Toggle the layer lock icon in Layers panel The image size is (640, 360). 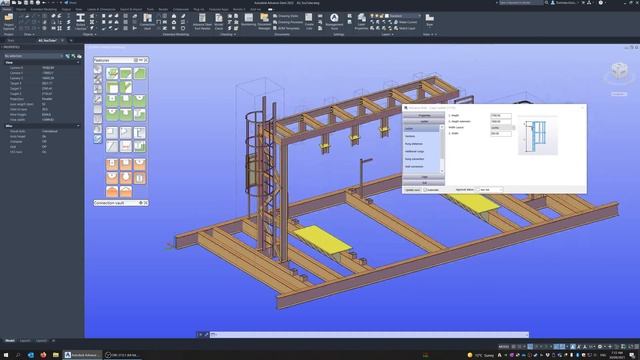[x=381, y=16]
